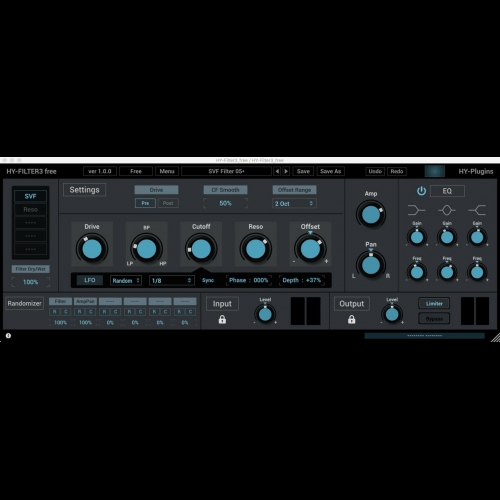The image size is (500, 500).
Task: Select the peak EQ band icon
Action: (x=447, y=210)
